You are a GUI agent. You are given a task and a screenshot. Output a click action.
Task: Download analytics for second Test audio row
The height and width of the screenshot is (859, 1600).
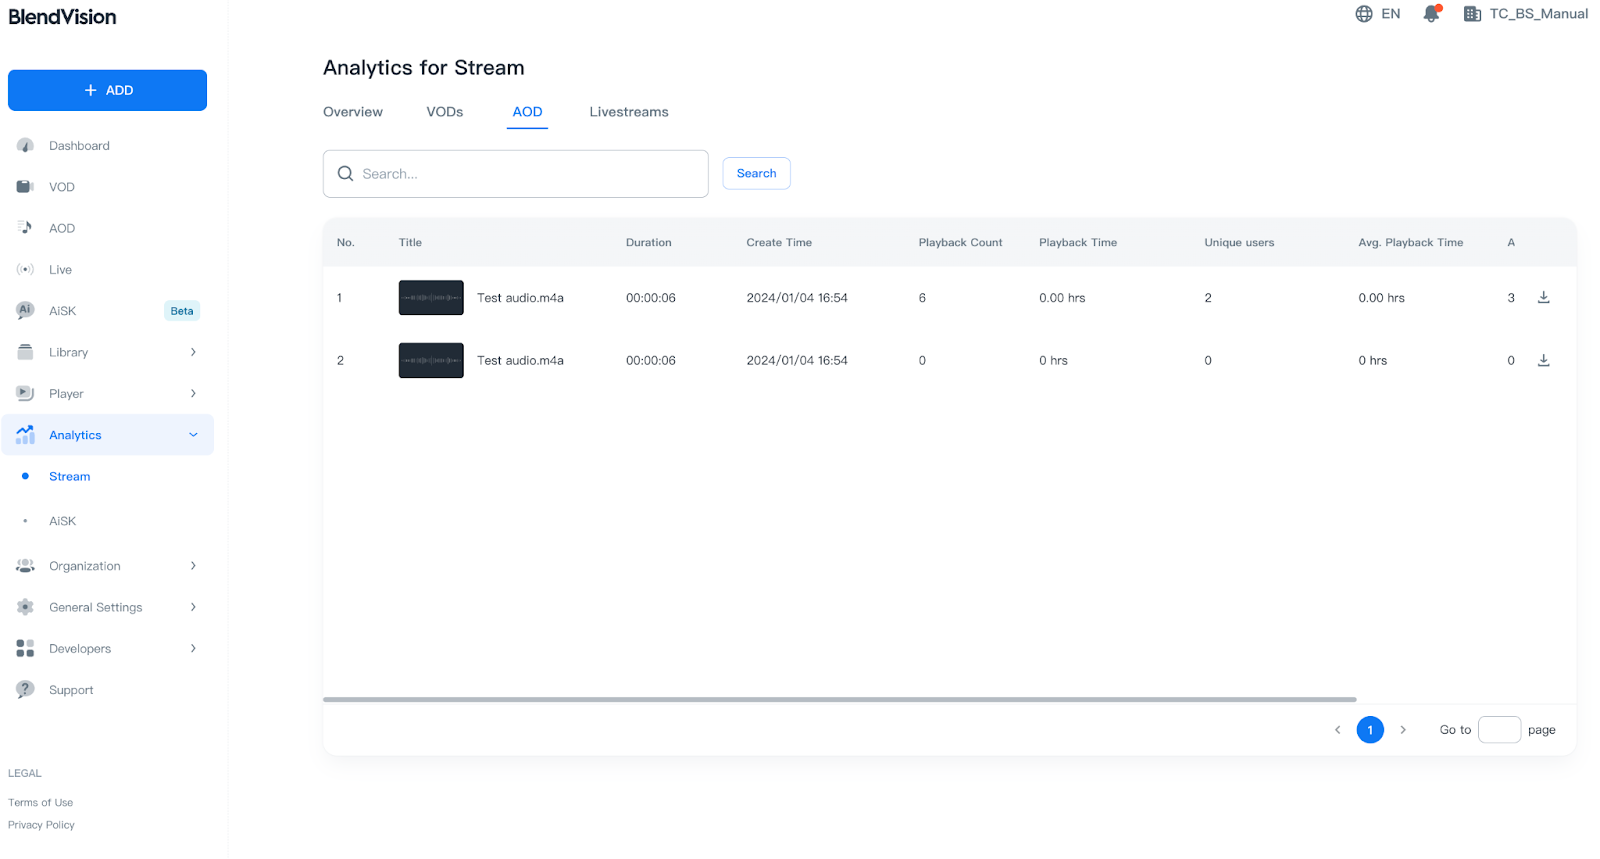1543,361
